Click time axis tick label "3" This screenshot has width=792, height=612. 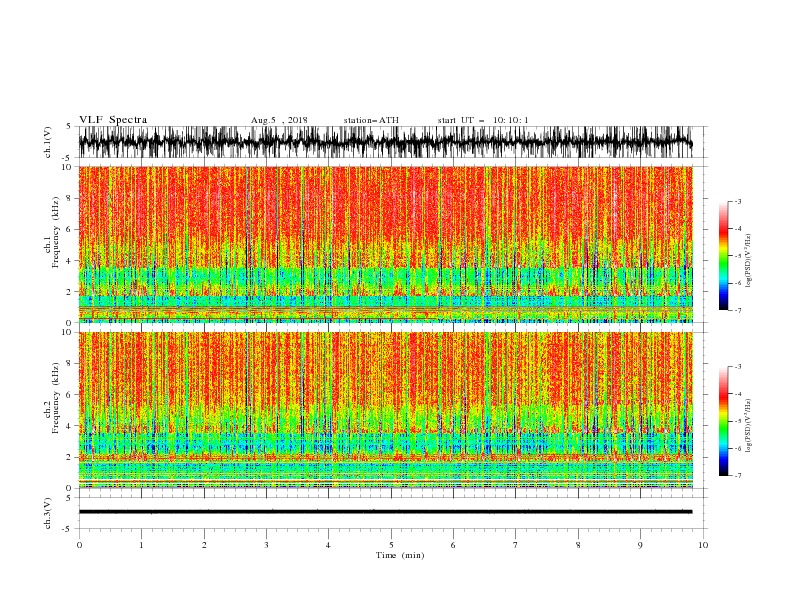tap(266, 545)
